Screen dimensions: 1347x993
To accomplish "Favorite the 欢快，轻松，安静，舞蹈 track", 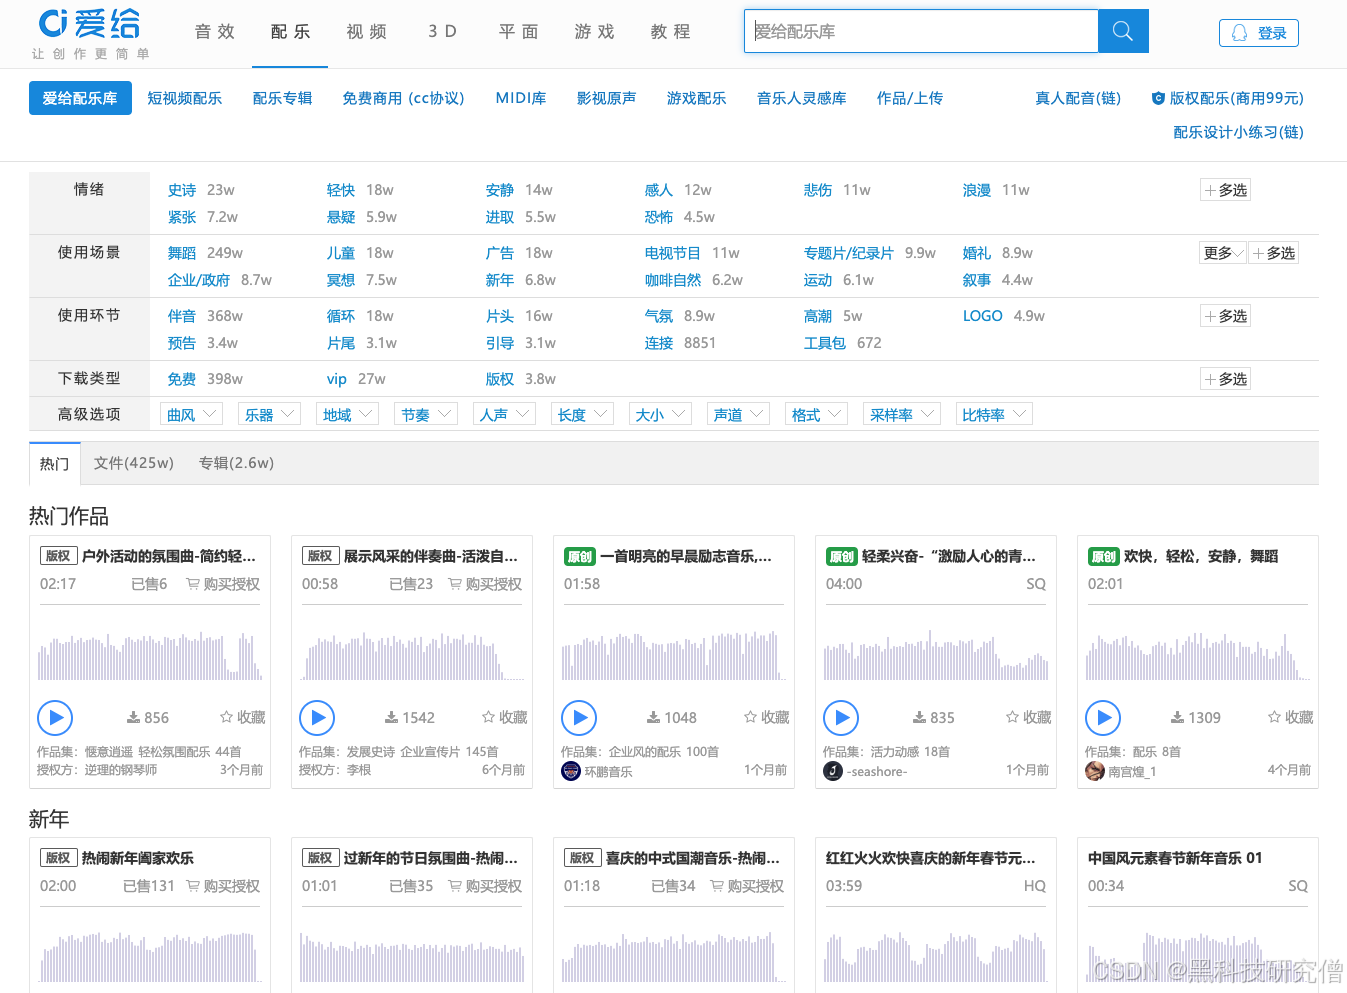I will coord(1291,717).
